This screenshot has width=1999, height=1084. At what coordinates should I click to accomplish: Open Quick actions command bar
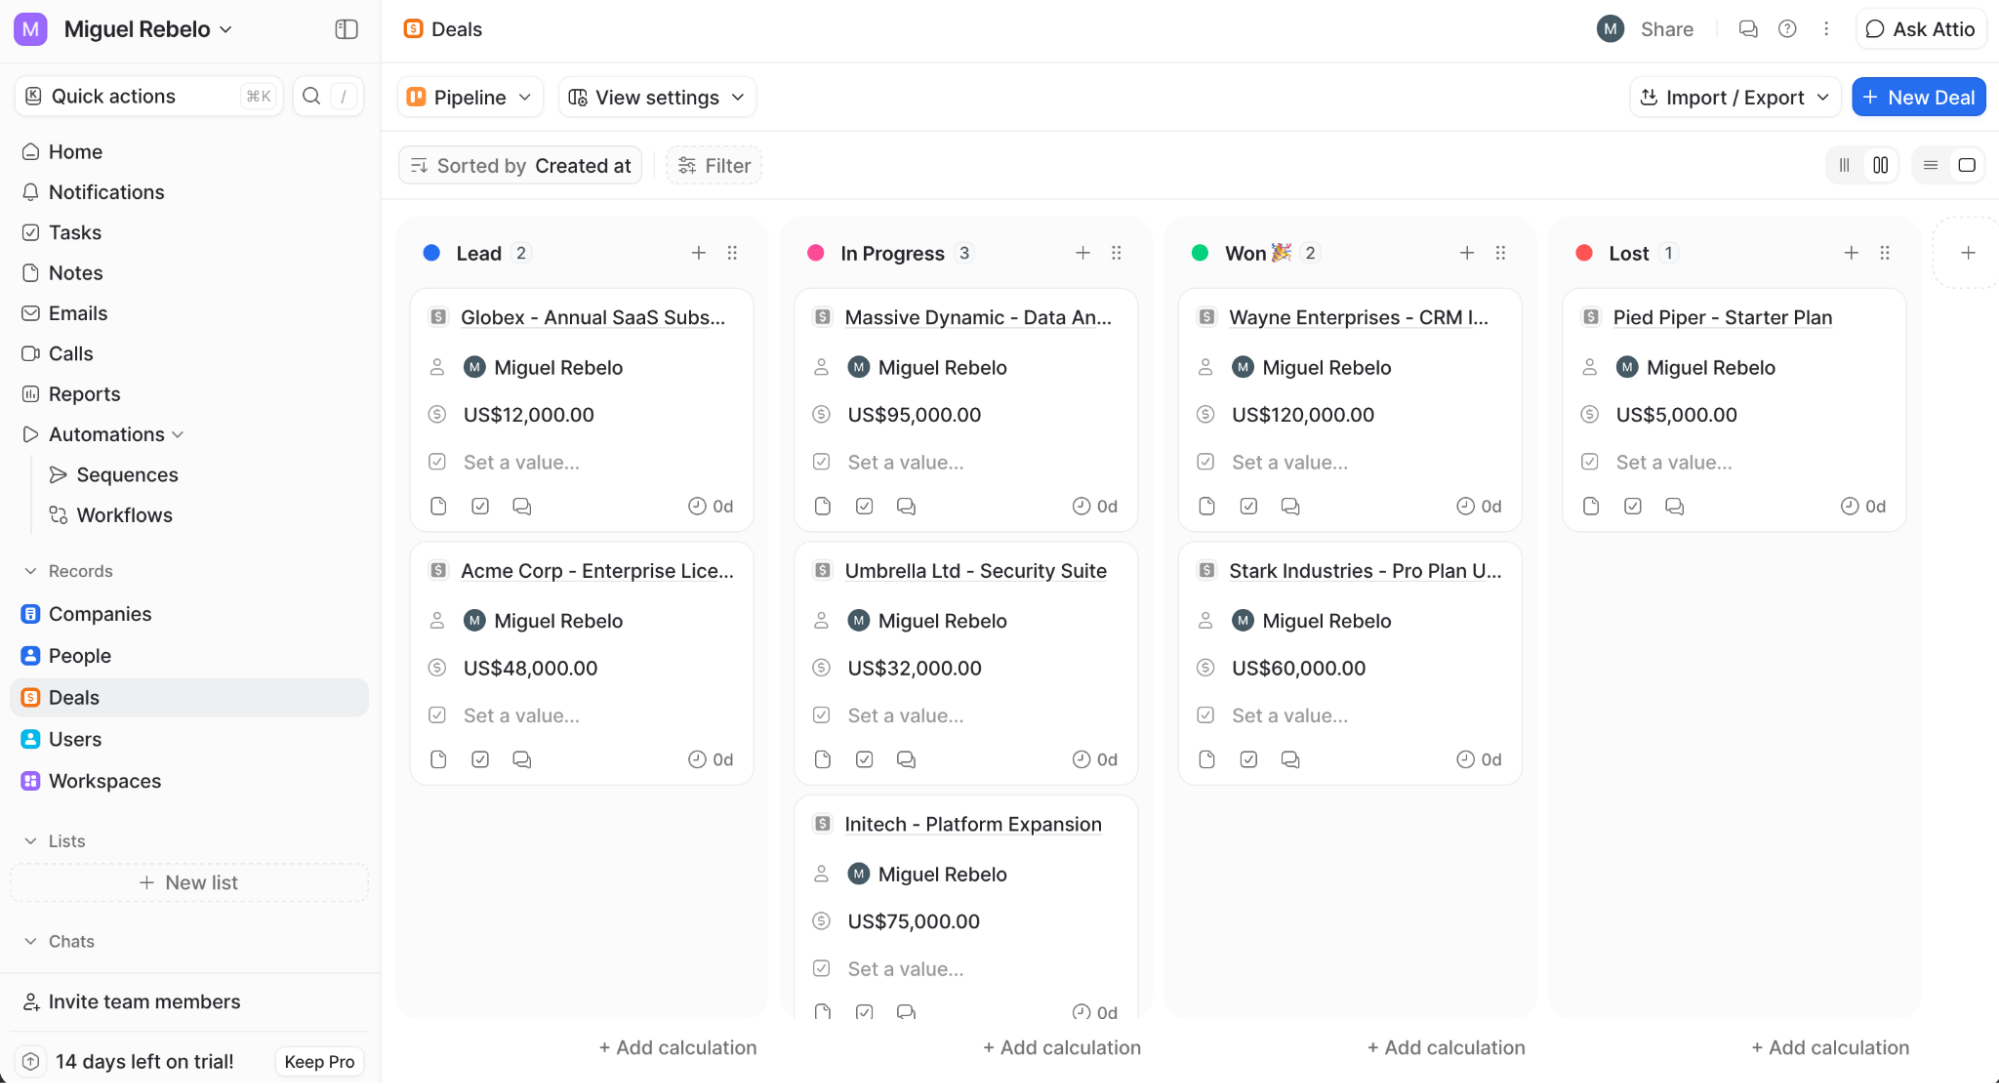point(148,96)
